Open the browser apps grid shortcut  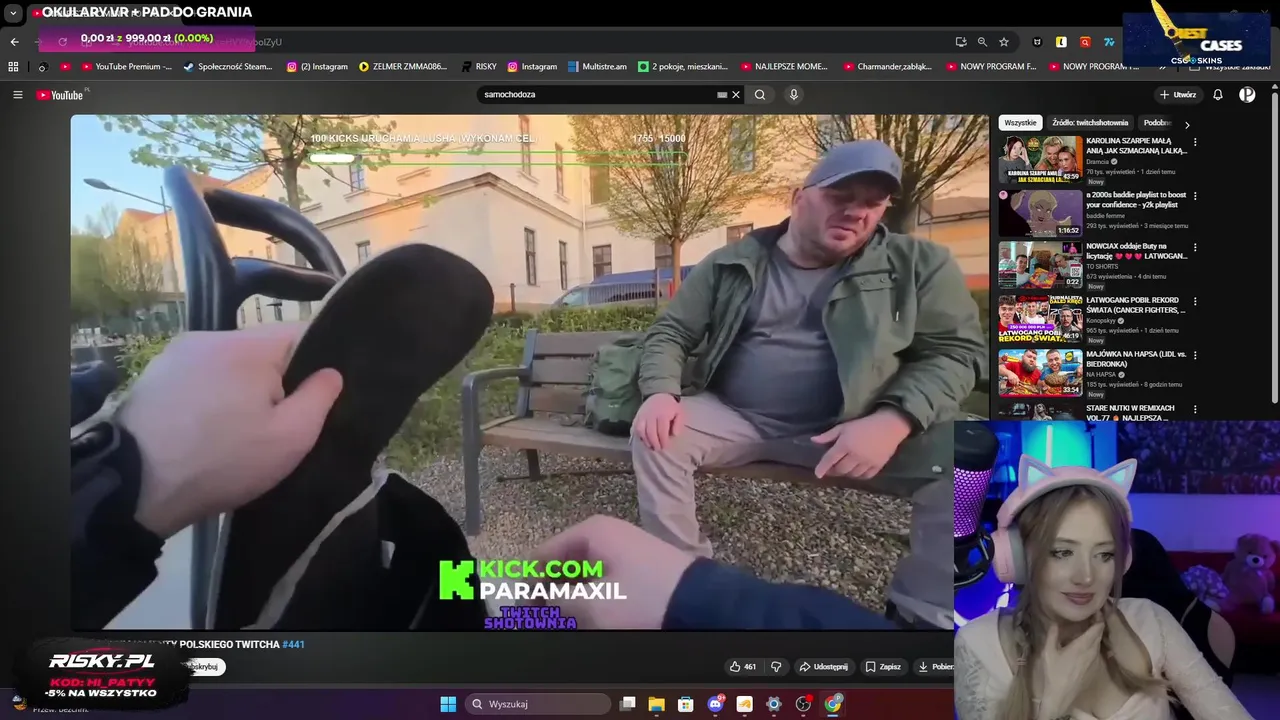point(13,67)
